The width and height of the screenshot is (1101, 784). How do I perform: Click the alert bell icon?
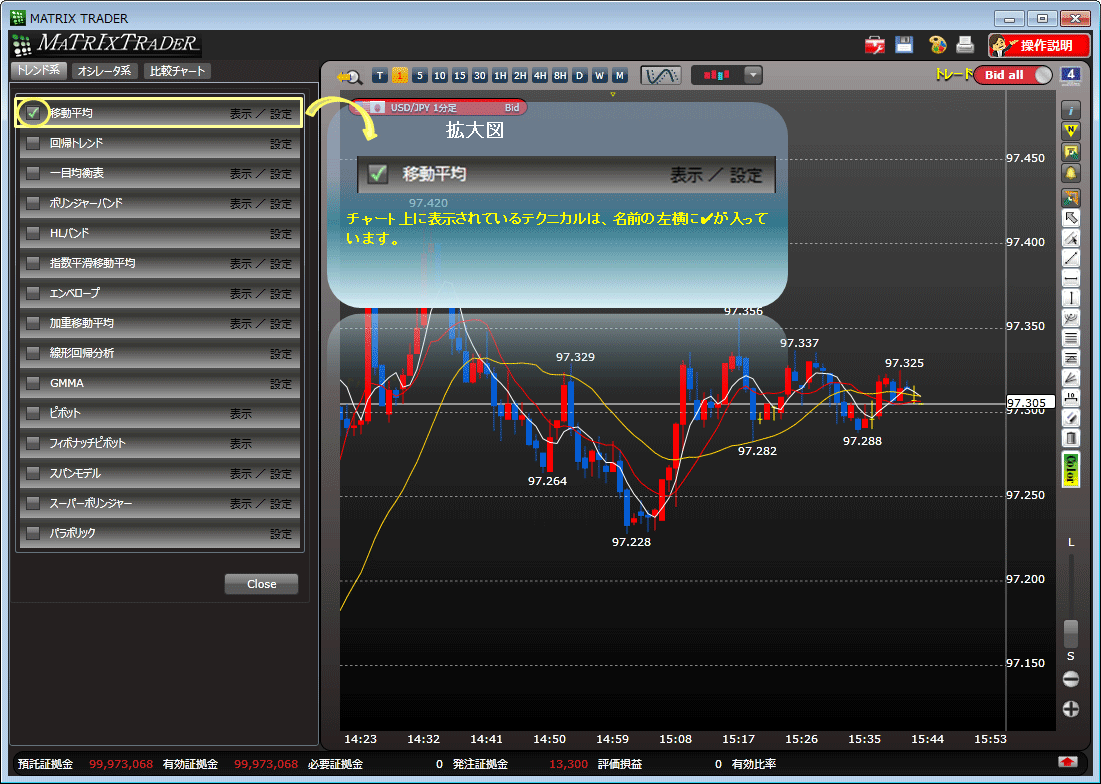(1071, 172)
